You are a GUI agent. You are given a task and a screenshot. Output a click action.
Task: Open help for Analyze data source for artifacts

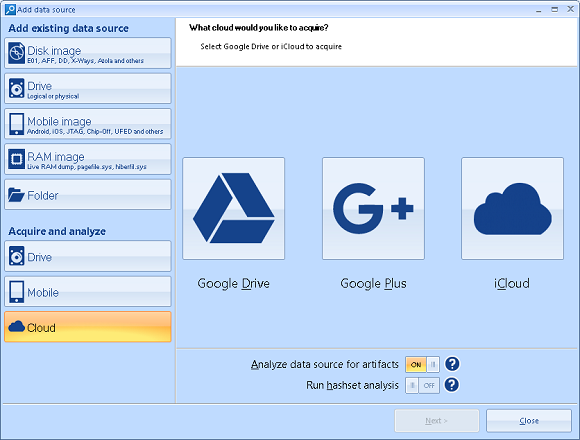click(452, 364)
